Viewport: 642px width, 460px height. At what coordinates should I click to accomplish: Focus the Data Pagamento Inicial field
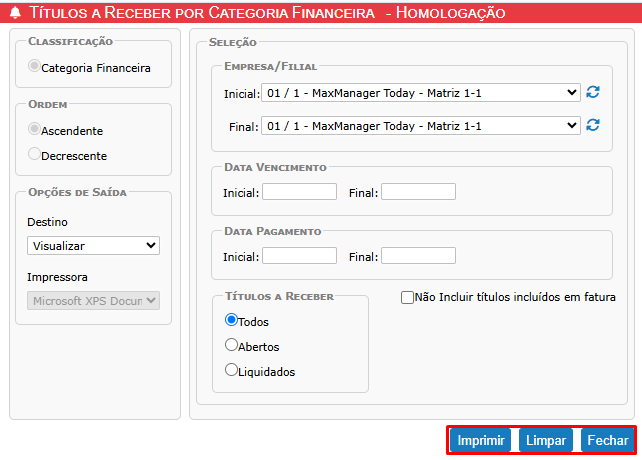click(x=299, y=256)
